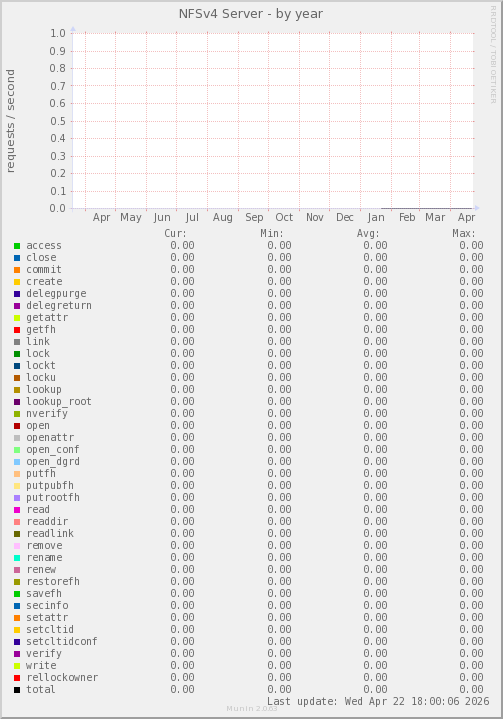Click the 'Avg:' column header
The width and height of the screenshot is (503, 719).
click(368, 233)
